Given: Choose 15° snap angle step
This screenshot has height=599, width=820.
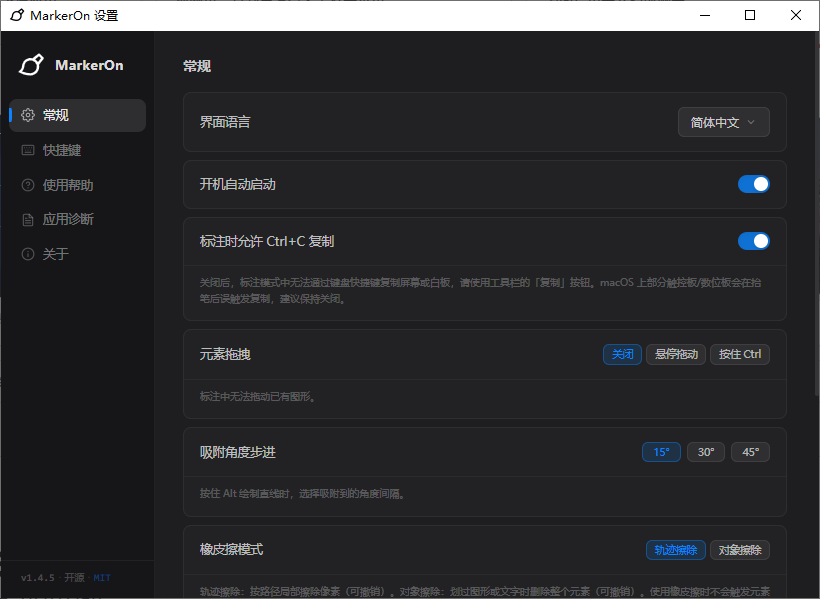Looking at the screenshot, I should [x=662, y=452].
